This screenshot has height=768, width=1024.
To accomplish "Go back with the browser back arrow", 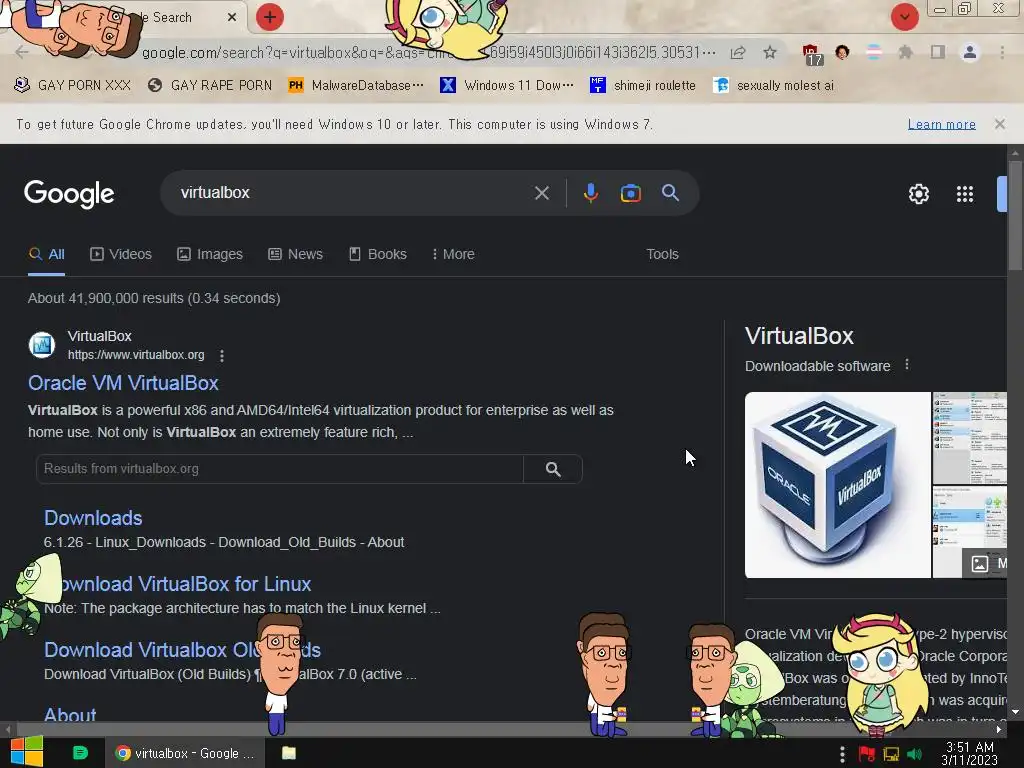I will click(22, 52).
